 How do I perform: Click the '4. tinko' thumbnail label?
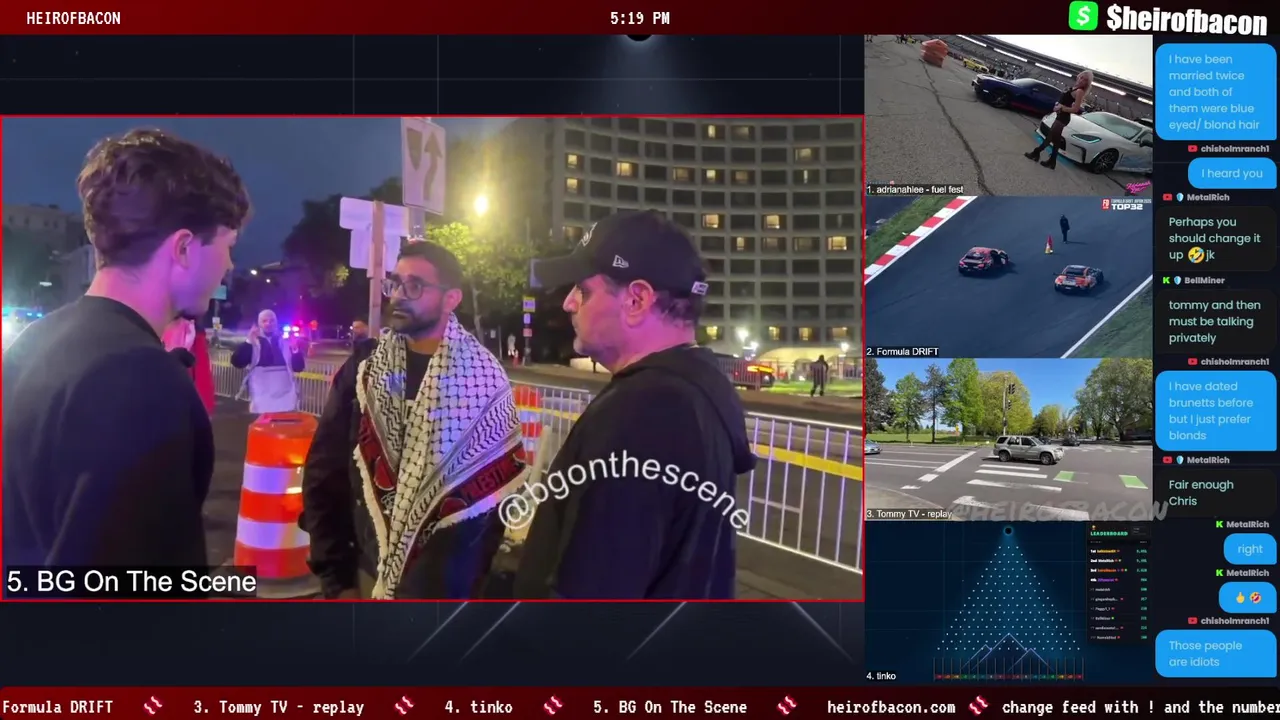[x=881, y=676]
